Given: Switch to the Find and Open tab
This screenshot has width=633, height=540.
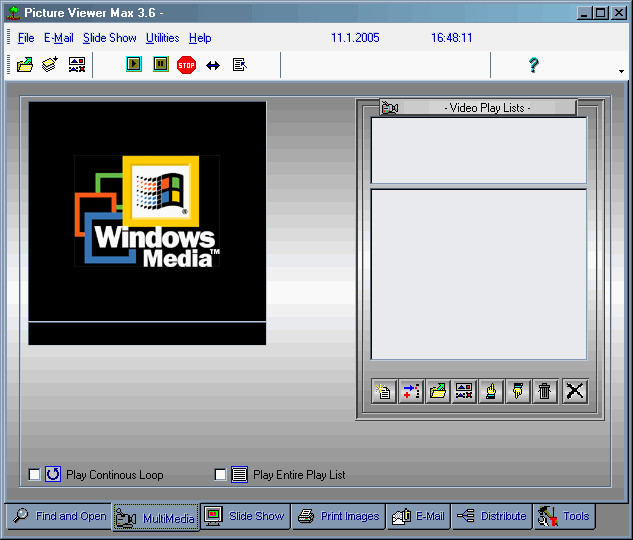Looking at the screenshot, I should click(59, 516).
